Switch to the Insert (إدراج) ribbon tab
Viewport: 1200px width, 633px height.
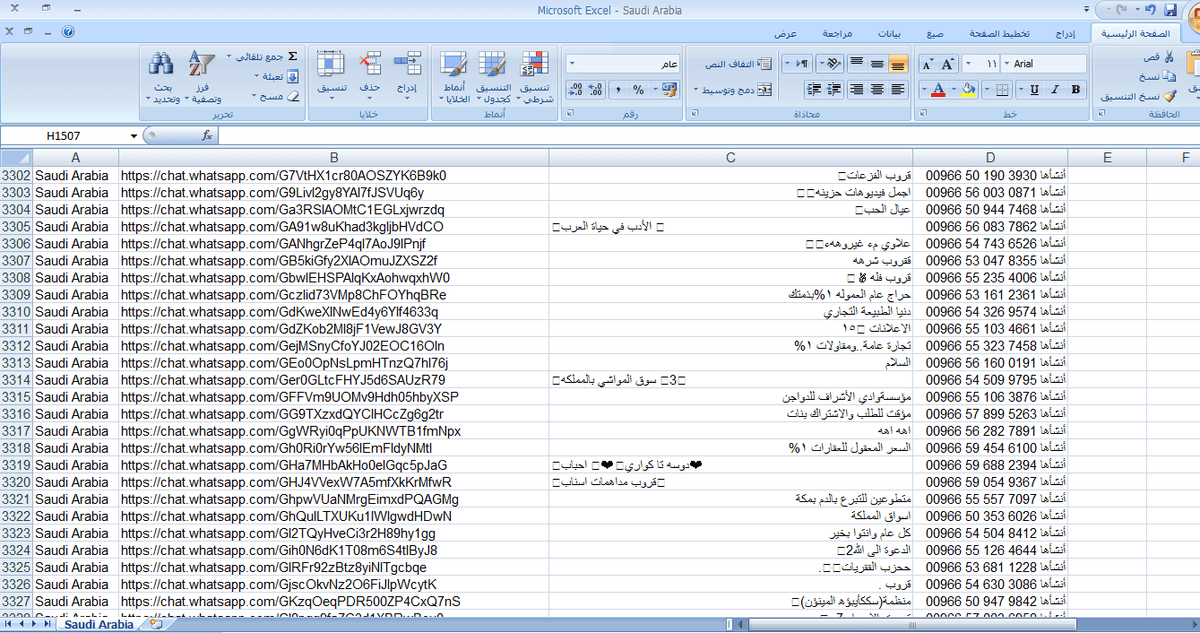tap(1067, 33)
